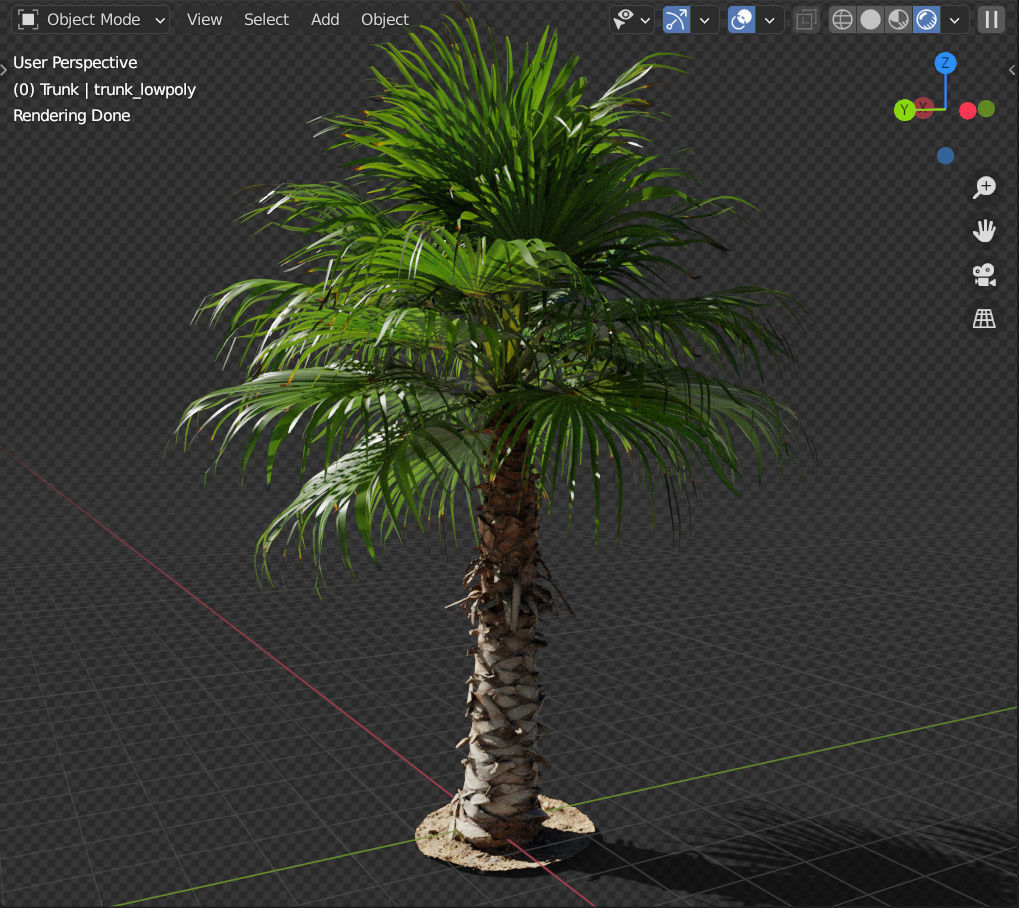Toggle the viewport overlays button
Screen dimensions: 1019x908
pyautogui.click(x=742, y=19)
